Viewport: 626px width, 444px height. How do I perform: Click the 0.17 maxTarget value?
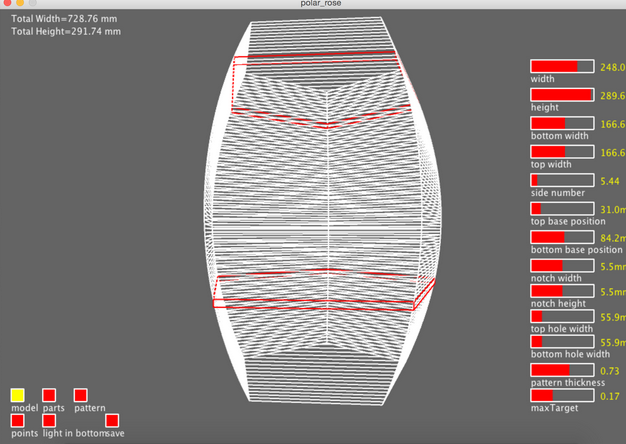[x=610, y=396]
